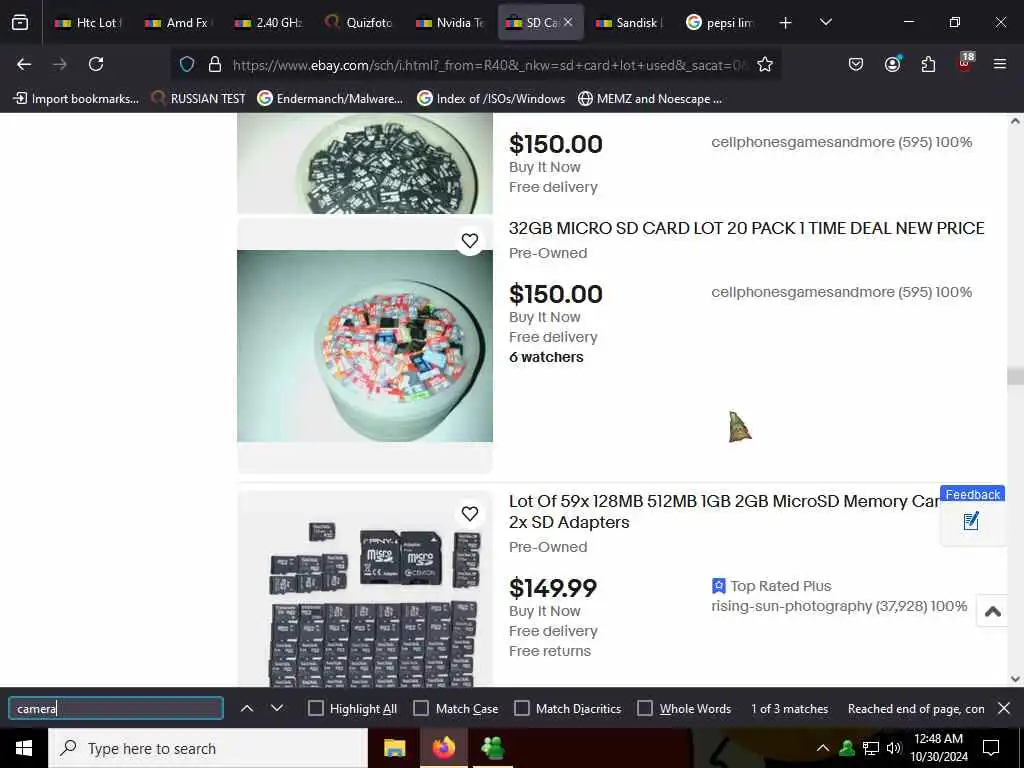
Task: Open Firefox hamburger application menu
Action: 999,64
